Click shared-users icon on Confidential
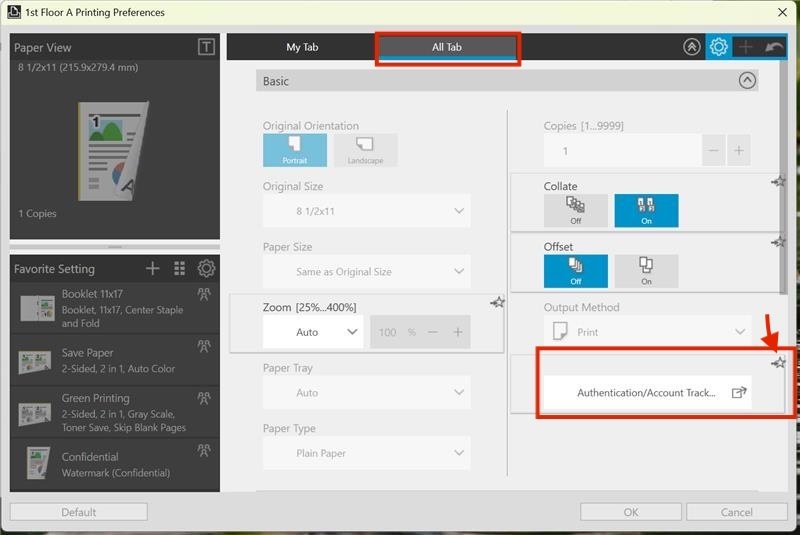800x535 pixels. pos(204,450)
